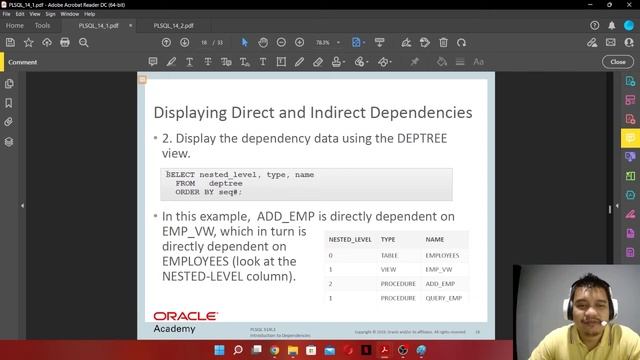
Task: Close the Comment toolbar
Action: tap(618, 62)
